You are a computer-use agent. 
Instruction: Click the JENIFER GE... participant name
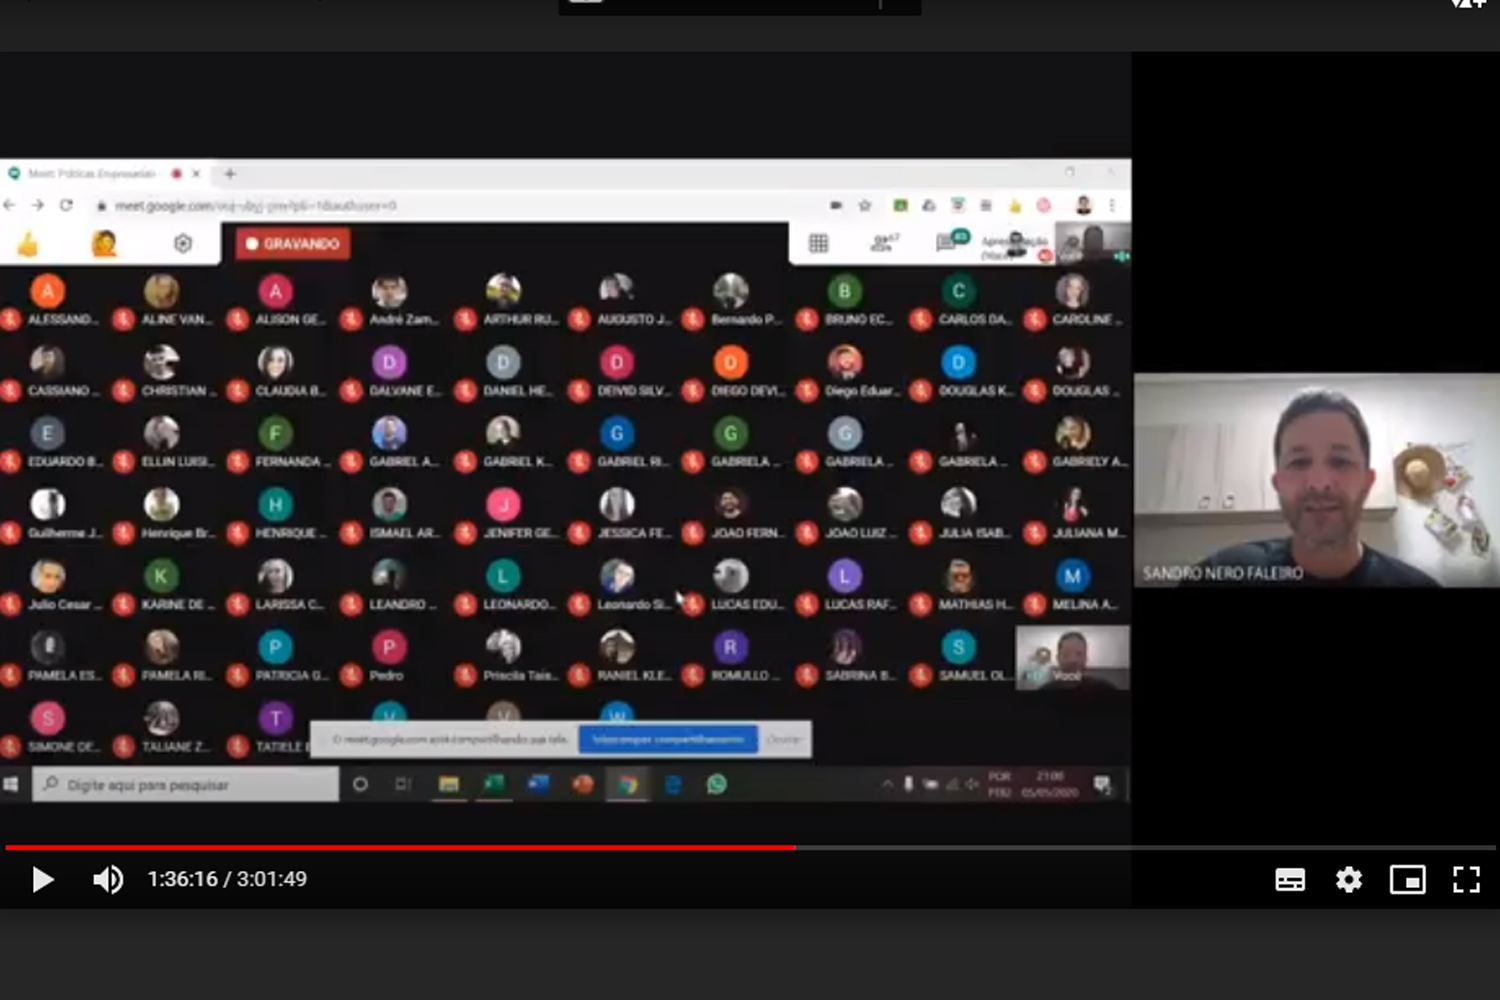click(521, 533)
